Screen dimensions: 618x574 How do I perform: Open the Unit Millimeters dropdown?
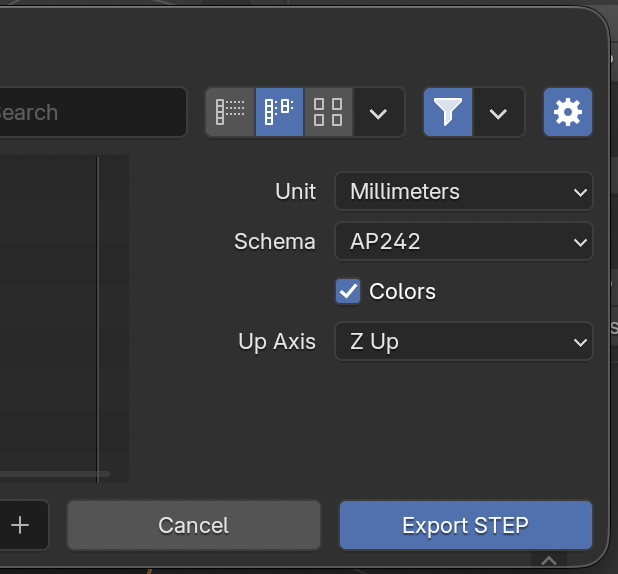[x=464, y=192]
